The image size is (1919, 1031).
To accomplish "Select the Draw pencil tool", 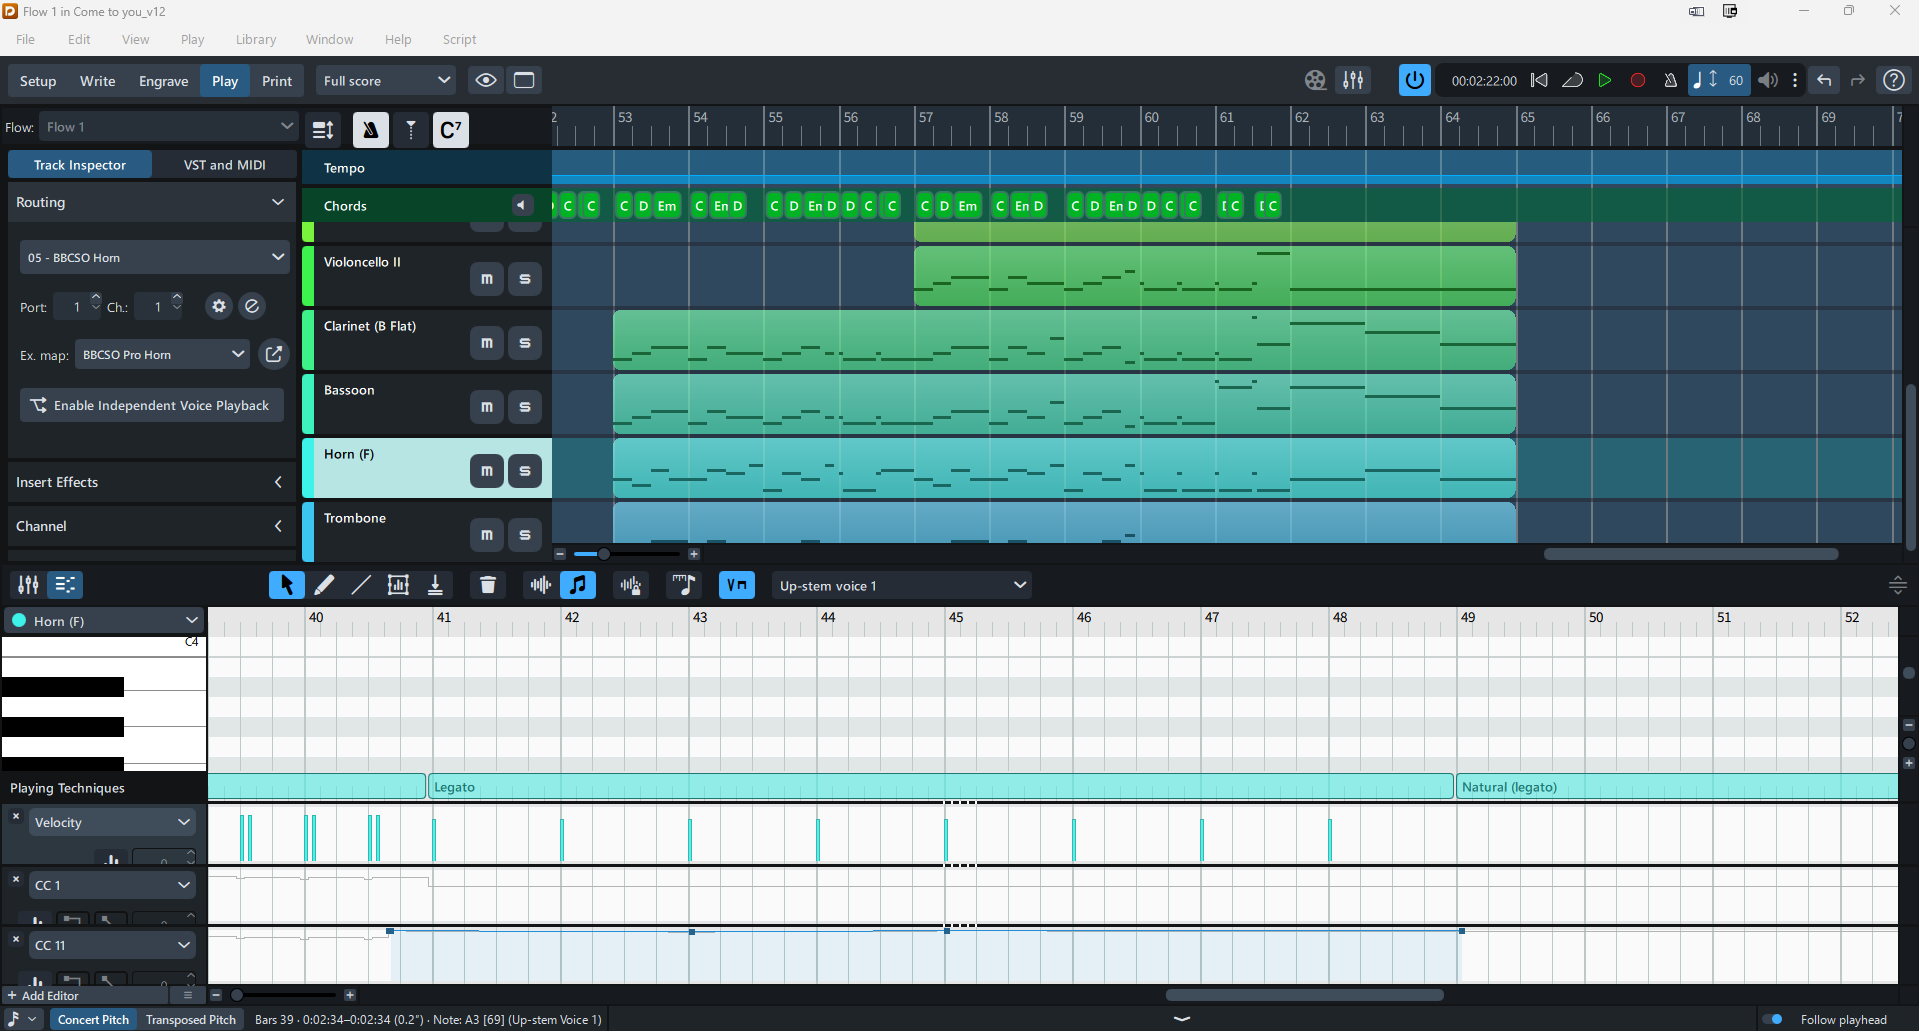I will (324, 585).
